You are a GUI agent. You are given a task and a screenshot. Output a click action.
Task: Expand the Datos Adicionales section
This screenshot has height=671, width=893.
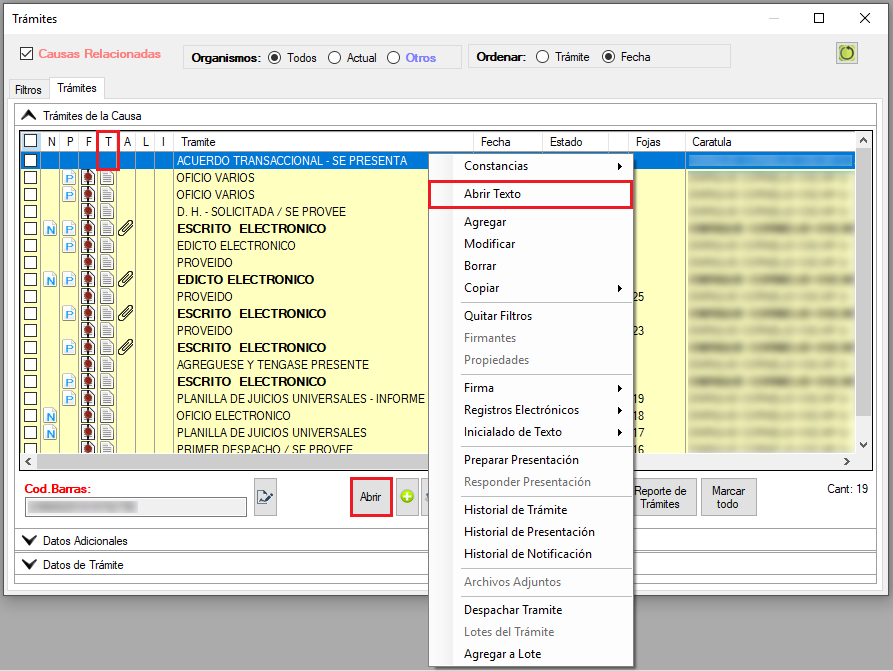click(29, 541)
